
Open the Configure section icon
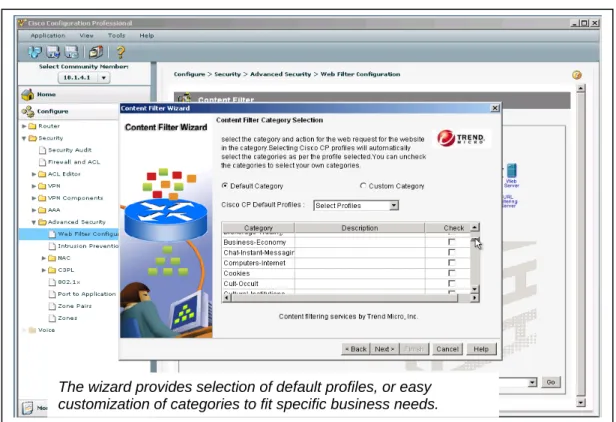tap(28, 112)
